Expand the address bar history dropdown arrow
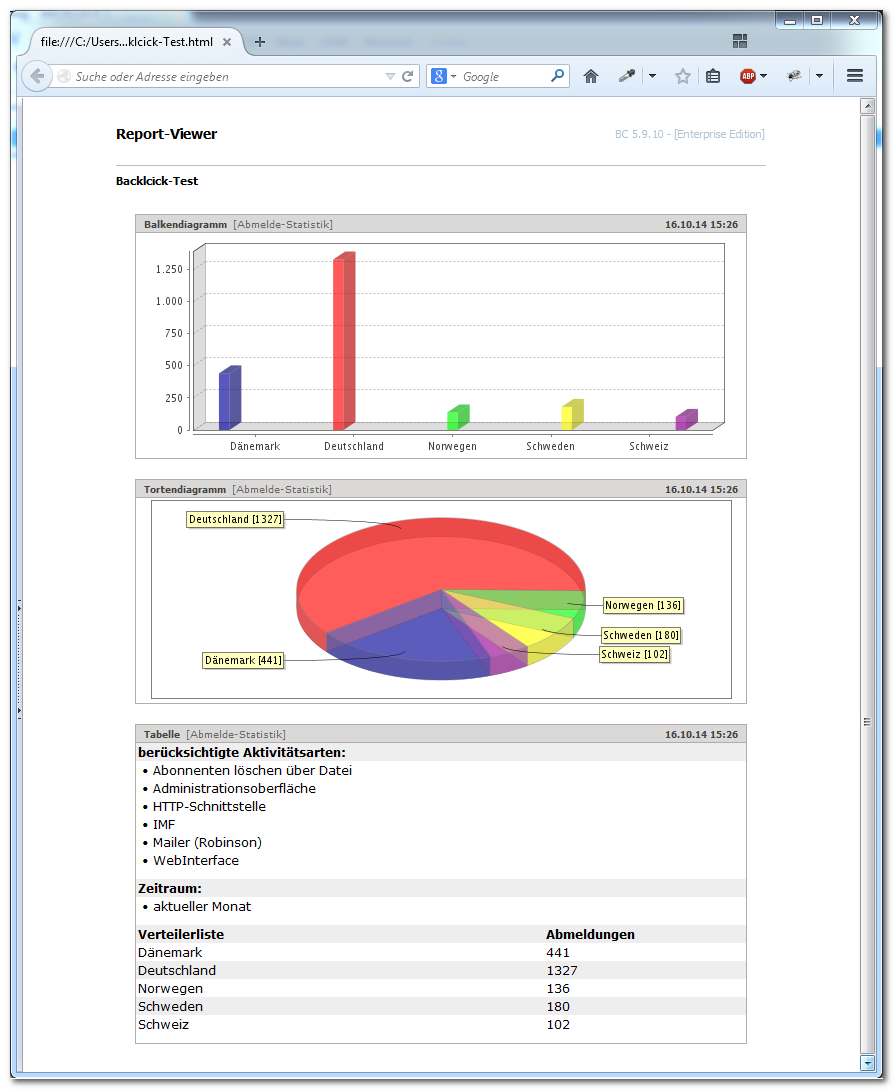 pyautogui.click(x=390, y=76)
